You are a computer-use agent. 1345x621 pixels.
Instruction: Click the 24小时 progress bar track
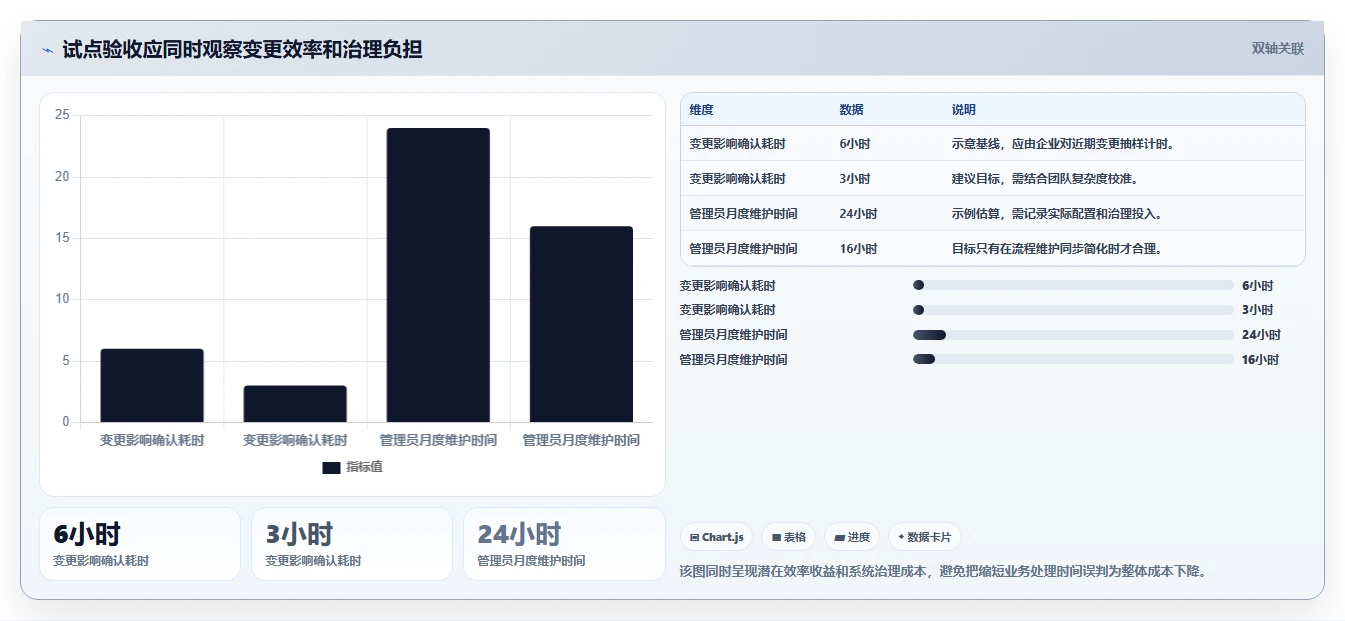(x=1073, y=335)
